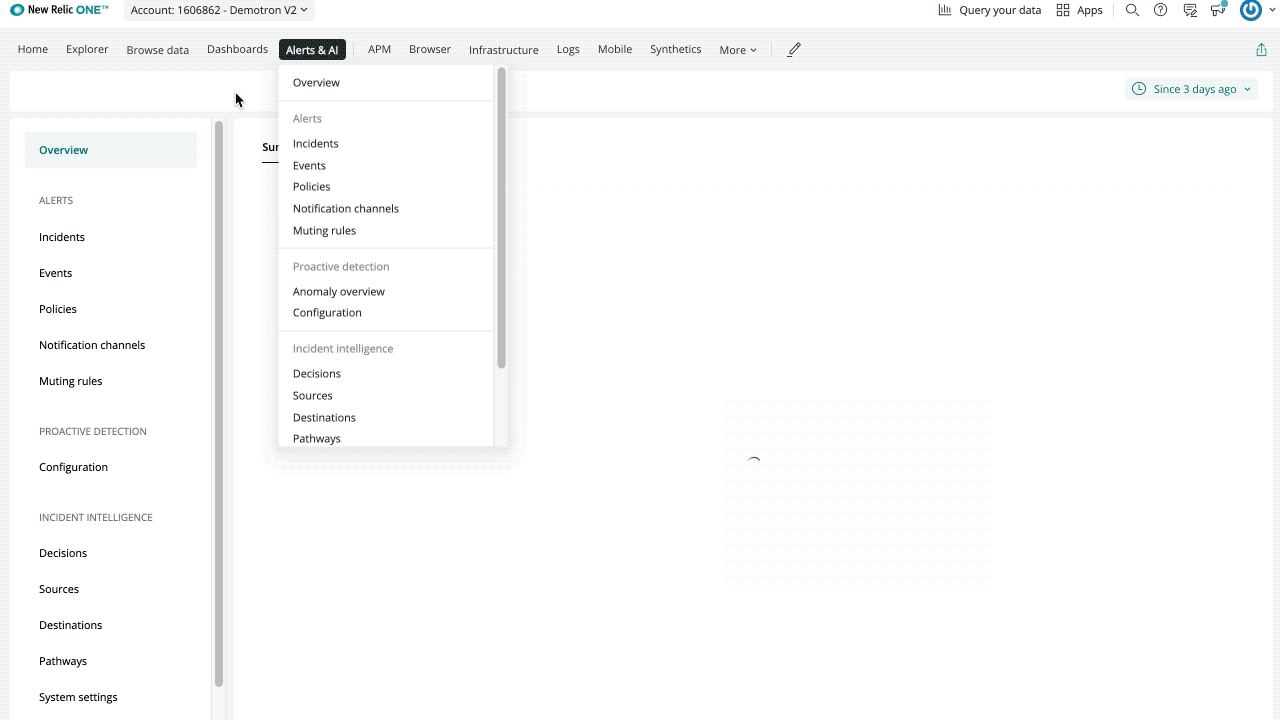Click the share export icon
The width and height of the screenshot is (1280, 720).
[1262, 48]
